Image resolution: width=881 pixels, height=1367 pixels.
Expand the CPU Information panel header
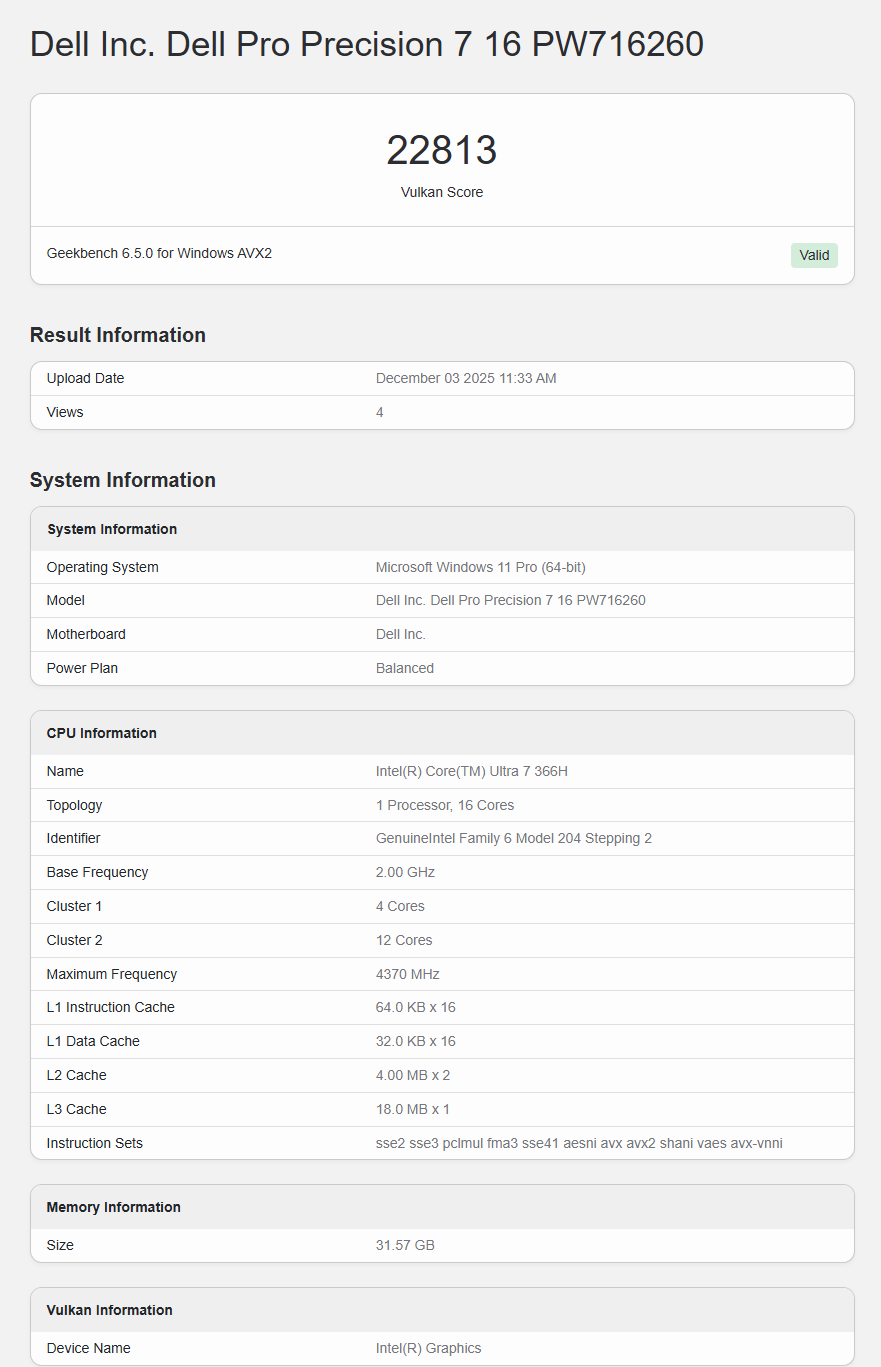point(101,732)
